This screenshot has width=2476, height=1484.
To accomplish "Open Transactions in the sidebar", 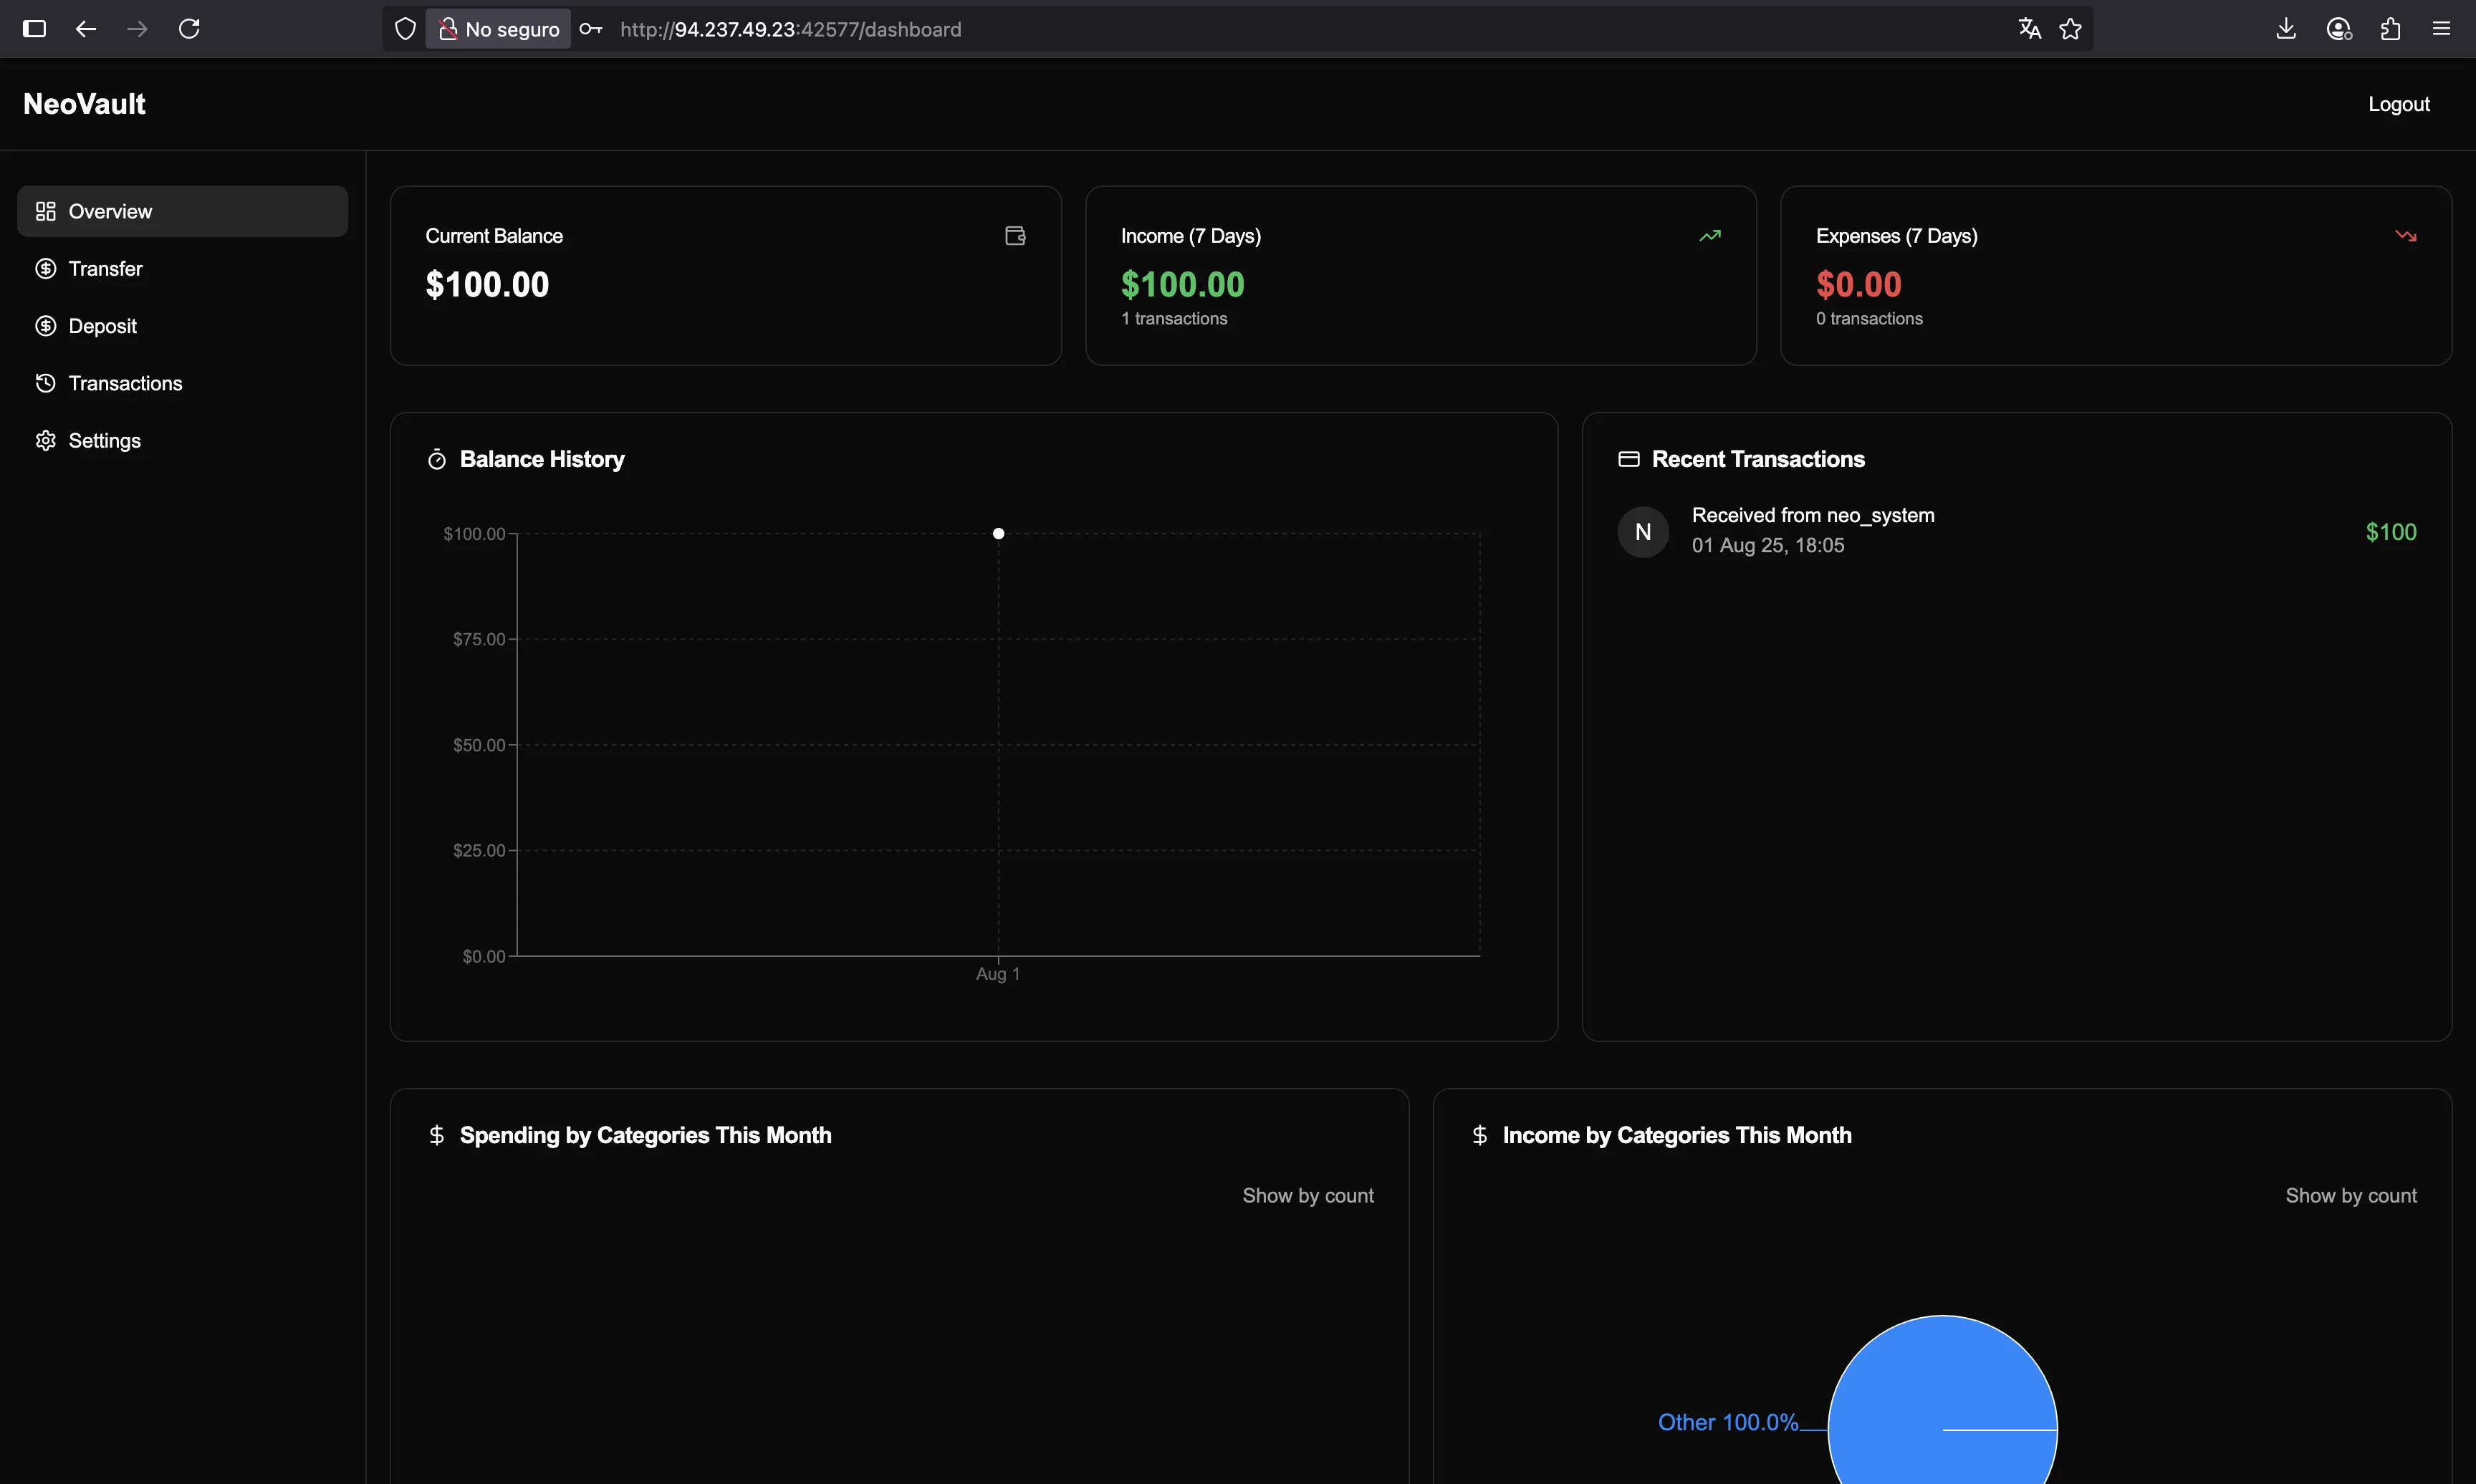I will click(182, 383).
